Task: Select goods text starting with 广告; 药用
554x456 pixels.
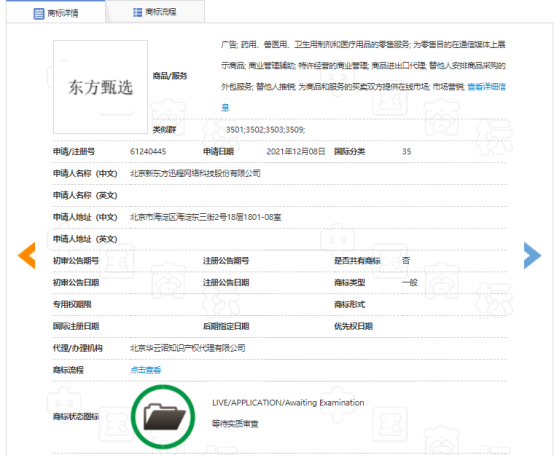Action: (x=363, y=76)
